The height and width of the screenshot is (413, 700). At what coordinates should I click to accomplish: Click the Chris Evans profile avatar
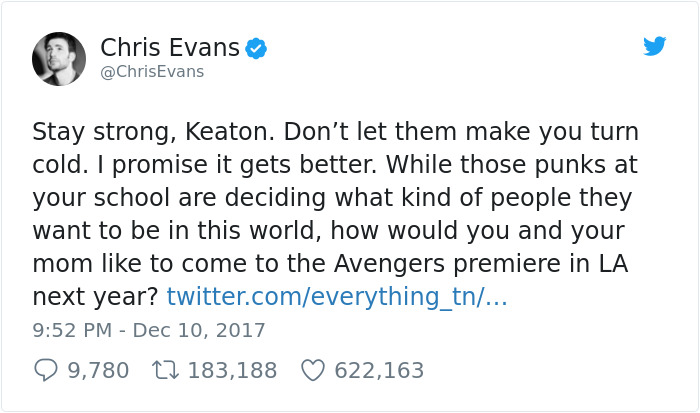[59, 58]
